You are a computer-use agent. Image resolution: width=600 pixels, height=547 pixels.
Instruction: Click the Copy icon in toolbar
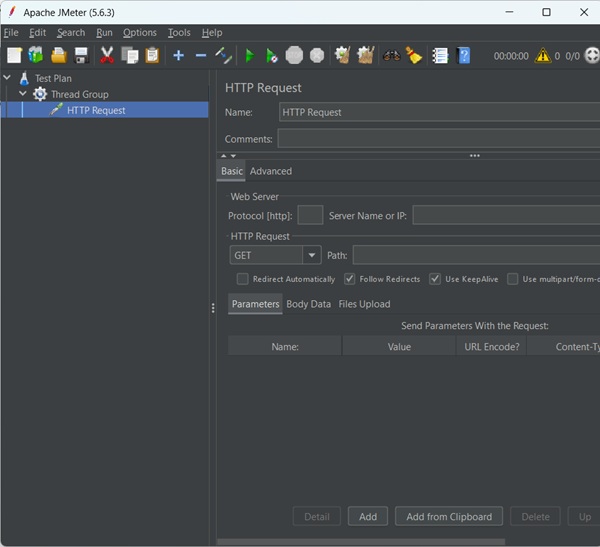point(130,56)
